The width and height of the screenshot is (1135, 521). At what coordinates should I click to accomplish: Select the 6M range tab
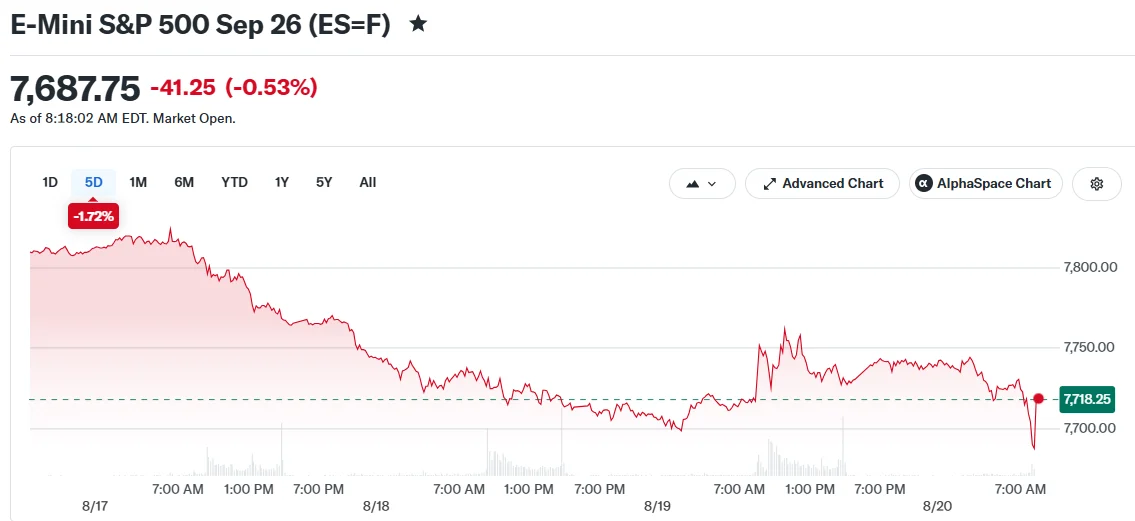[184, 182]
